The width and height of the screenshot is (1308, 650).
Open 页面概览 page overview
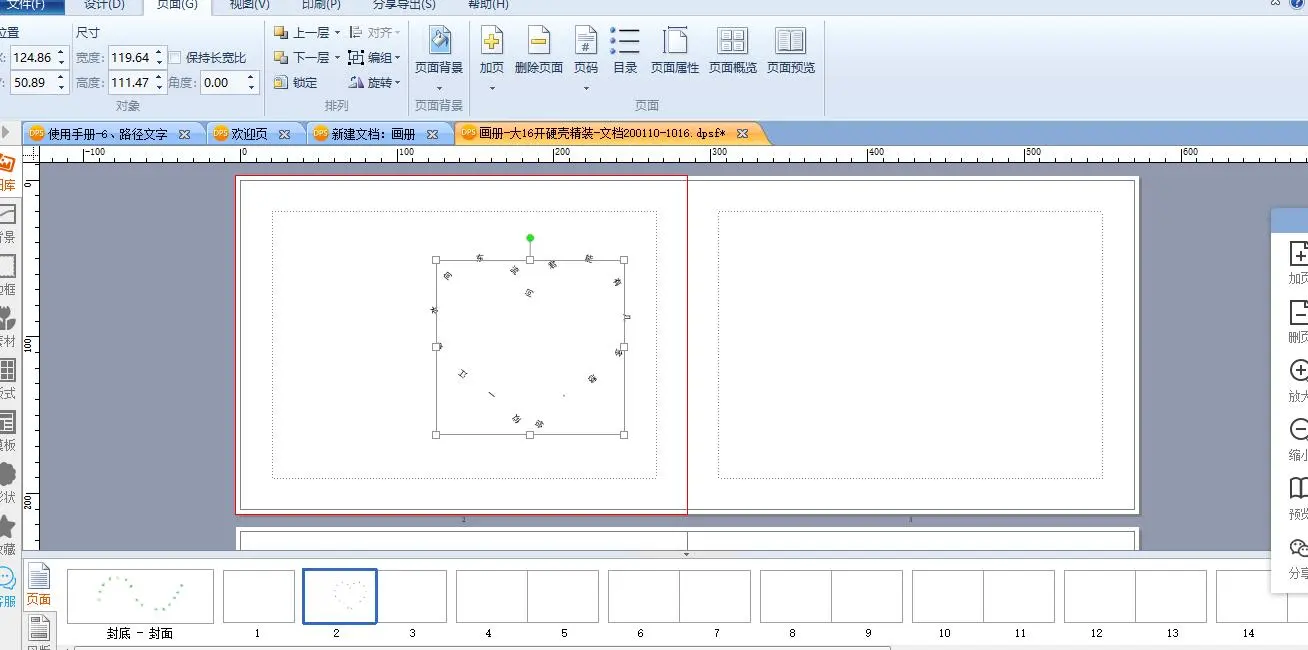click(x=732, y=41)
